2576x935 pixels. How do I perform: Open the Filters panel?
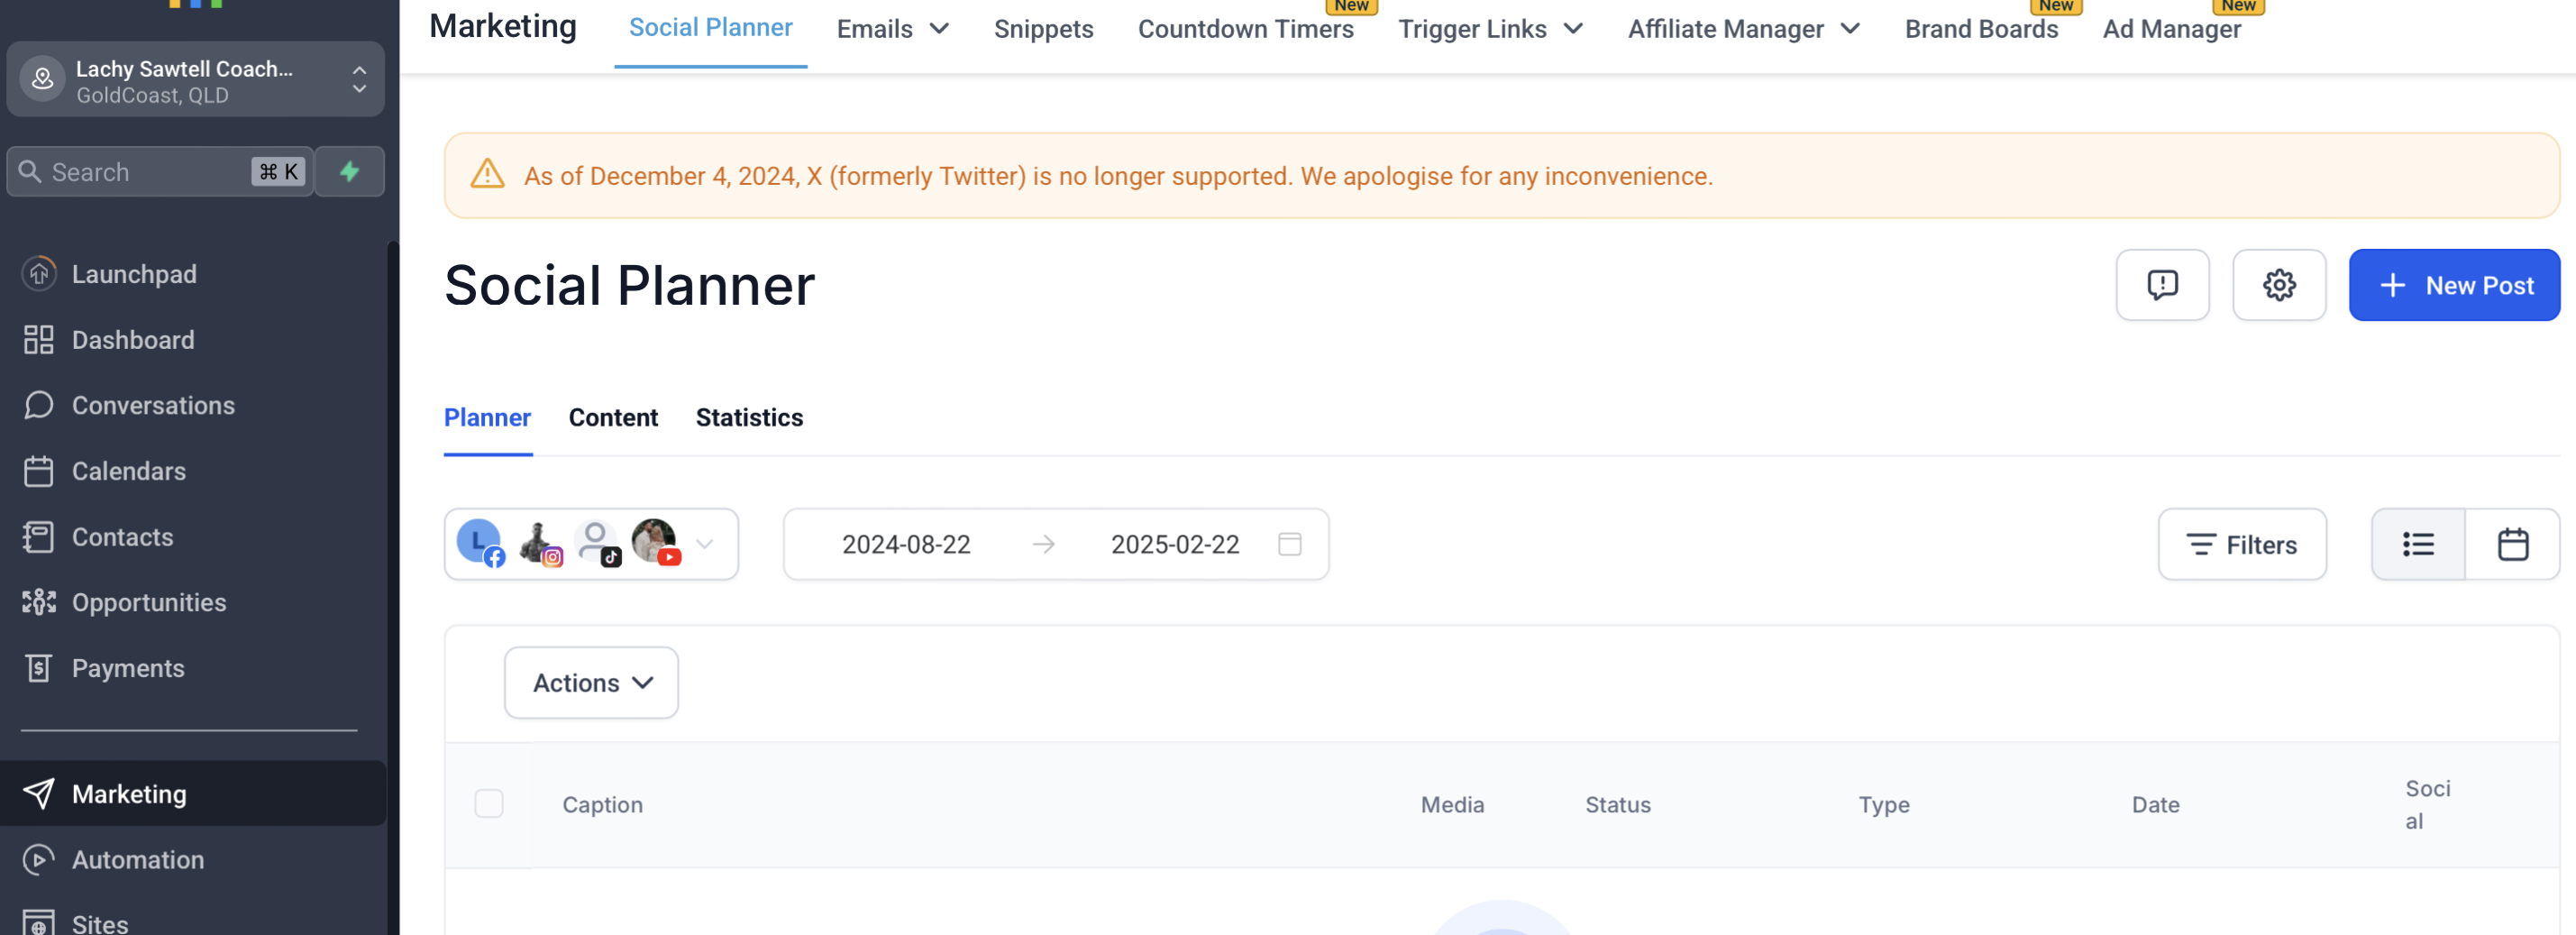pos(2242,544)
